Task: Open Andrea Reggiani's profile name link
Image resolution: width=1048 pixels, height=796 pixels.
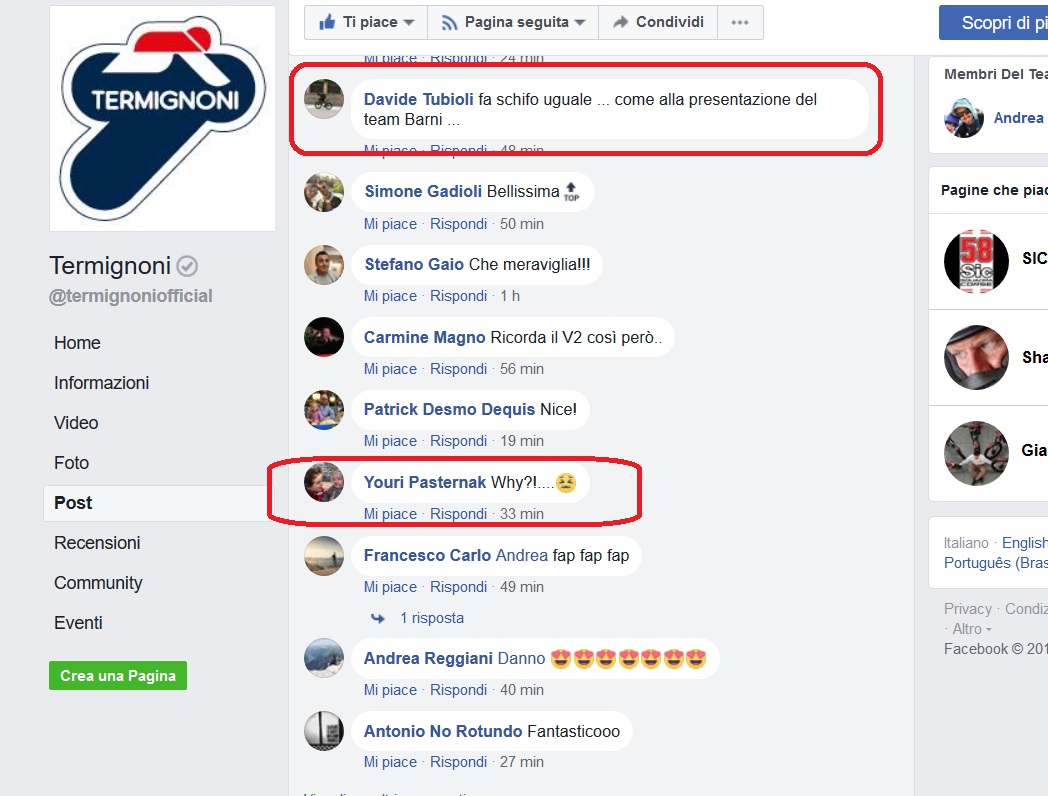Action: tap(428, 658)
